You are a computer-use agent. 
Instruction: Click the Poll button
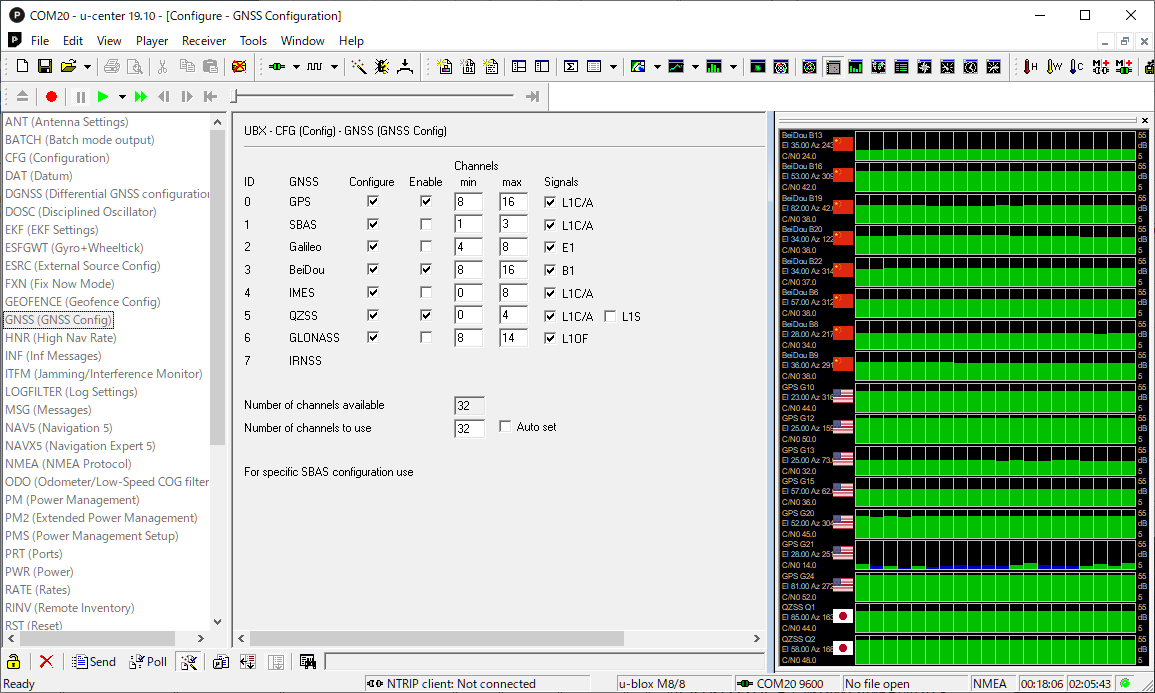point(148,661)
